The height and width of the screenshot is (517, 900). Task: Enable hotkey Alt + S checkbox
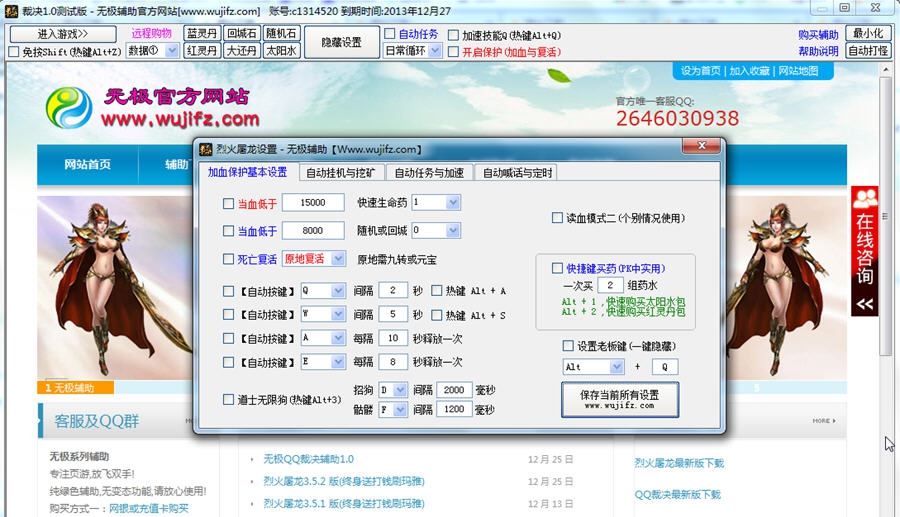click(x=436, y=315)
